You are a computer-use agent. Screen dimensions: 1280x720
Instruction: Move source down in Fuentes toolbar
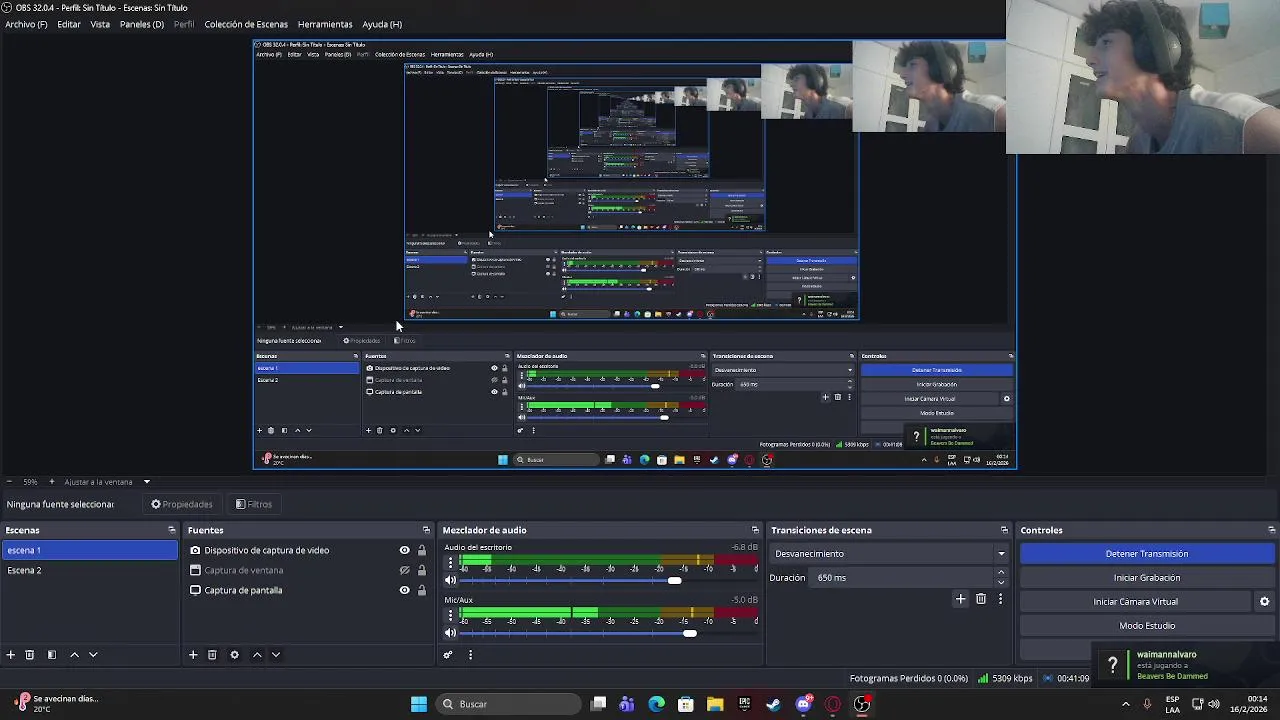point(276,655)
